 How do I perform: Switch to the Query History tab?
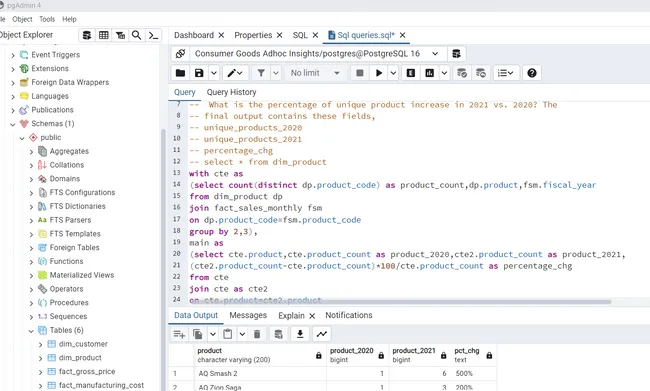(231, 92)
